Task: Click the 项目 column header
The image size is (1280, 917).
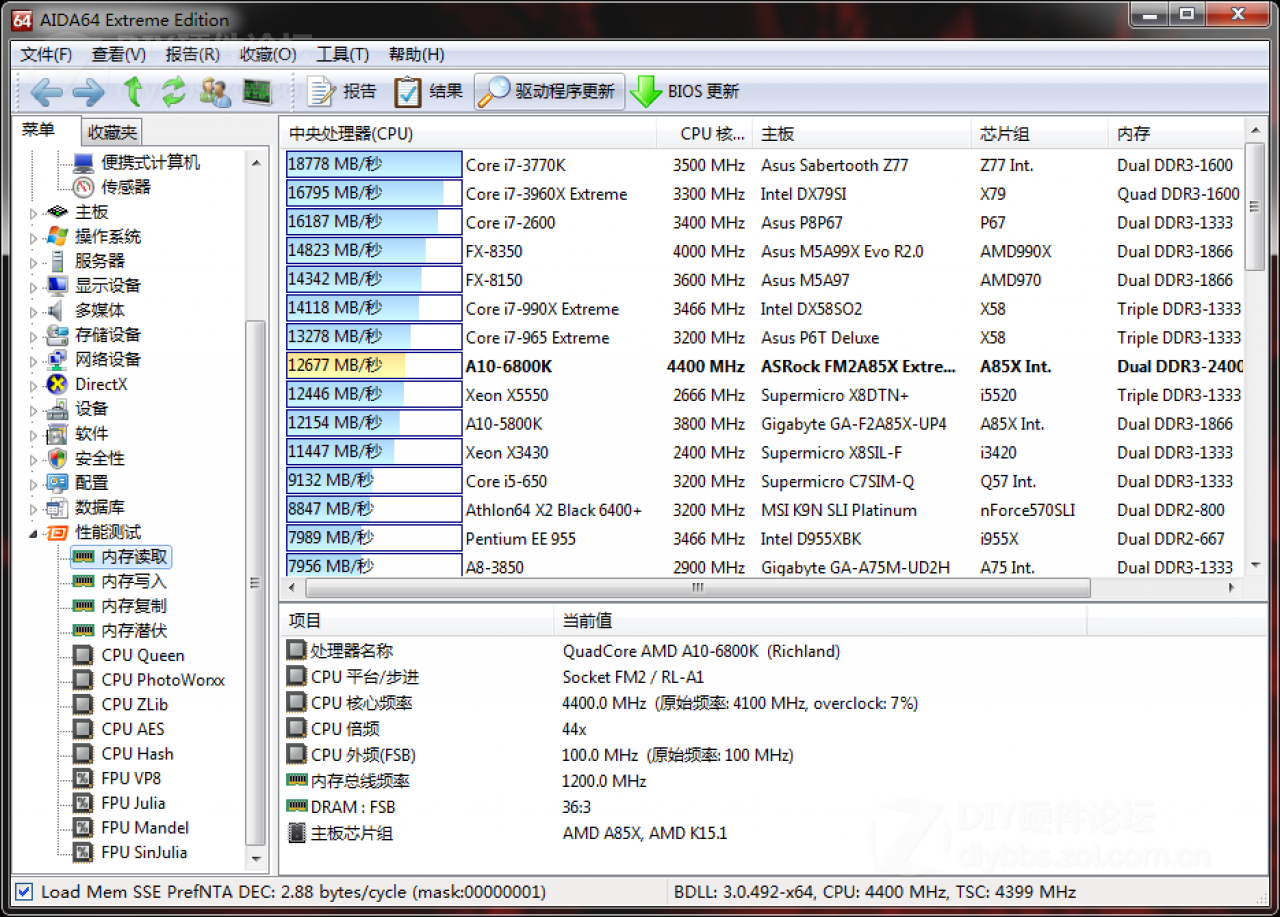Action: coord(417,621)
